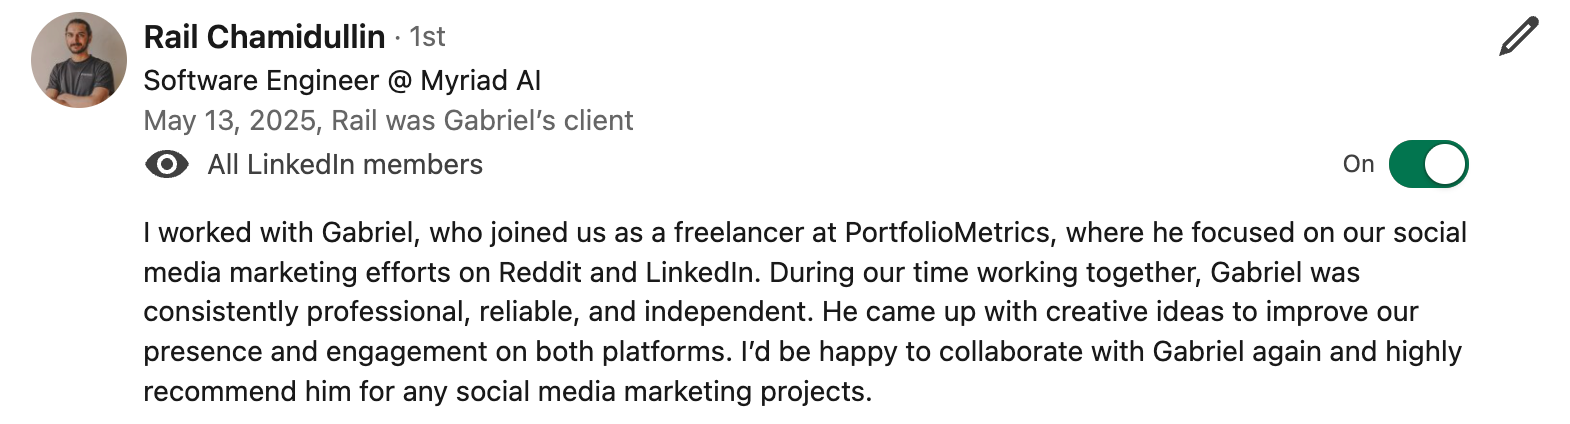Click the "May 13, 2025" date
The image size is (1570, 424).
(229, 121)
